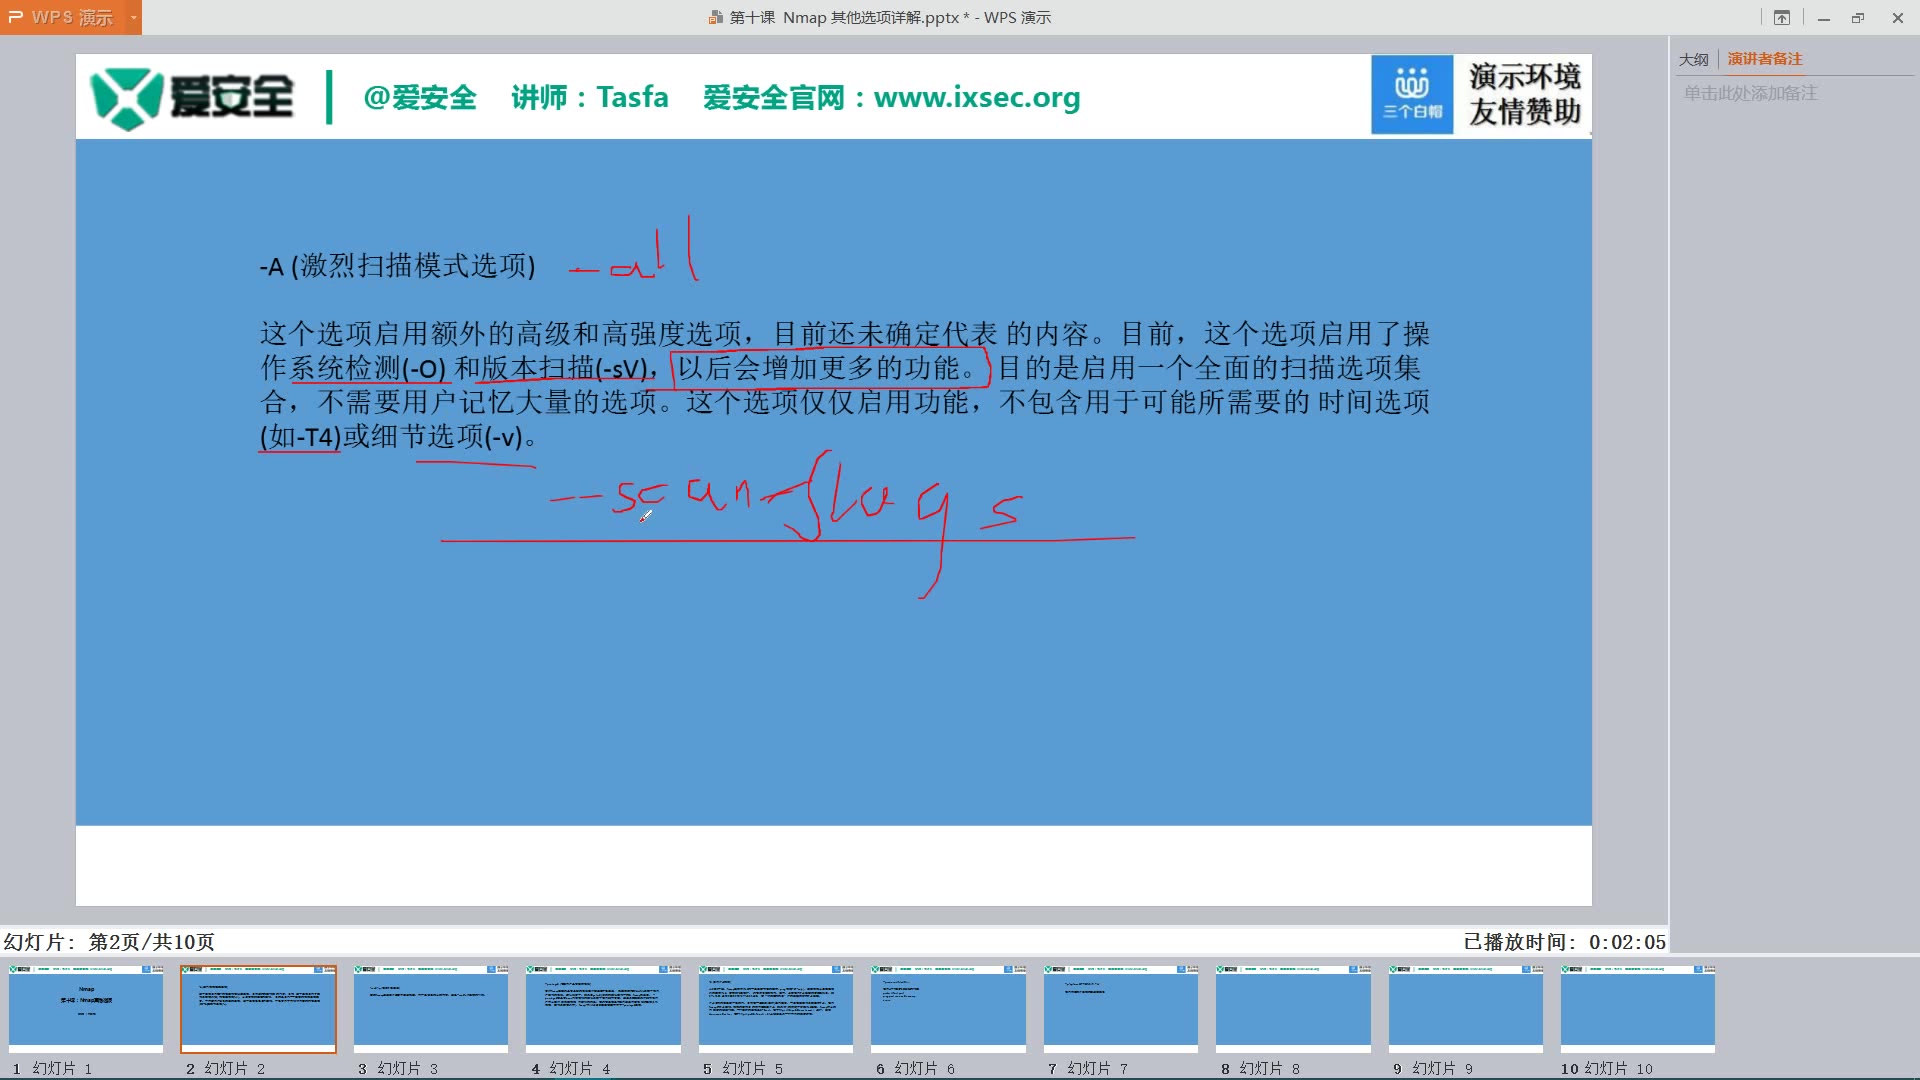Switch to the 大纲 tab
This screenshot has width=1920, height=1080.
click(x=1694, y=58)
